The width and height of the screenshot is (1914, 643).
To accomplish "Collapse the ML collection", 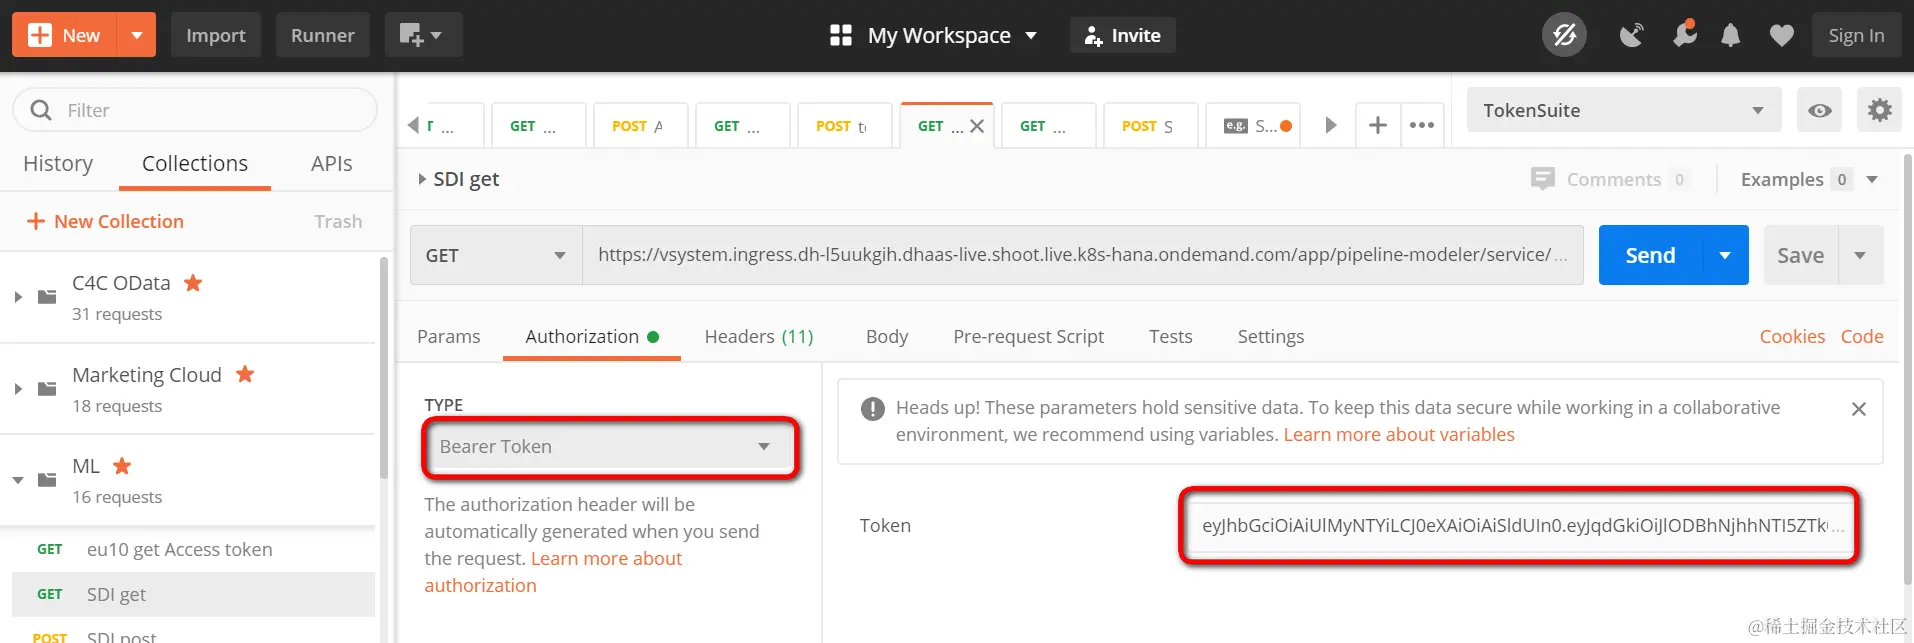I will click(x=18, y=480).
